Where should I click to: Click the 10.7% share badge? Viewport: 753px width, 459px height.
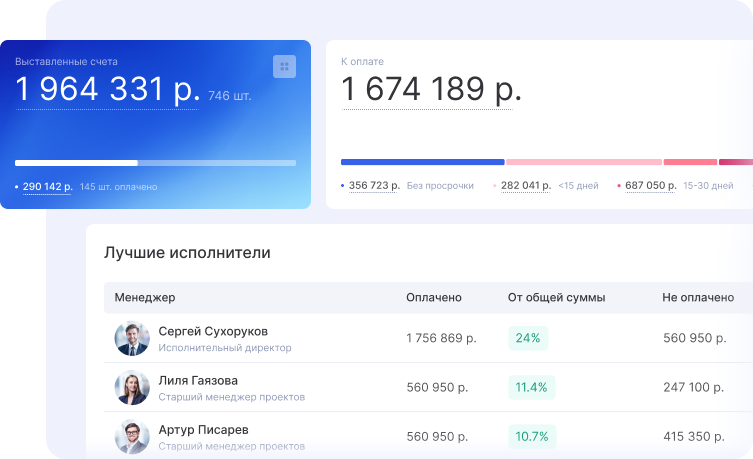531,436
